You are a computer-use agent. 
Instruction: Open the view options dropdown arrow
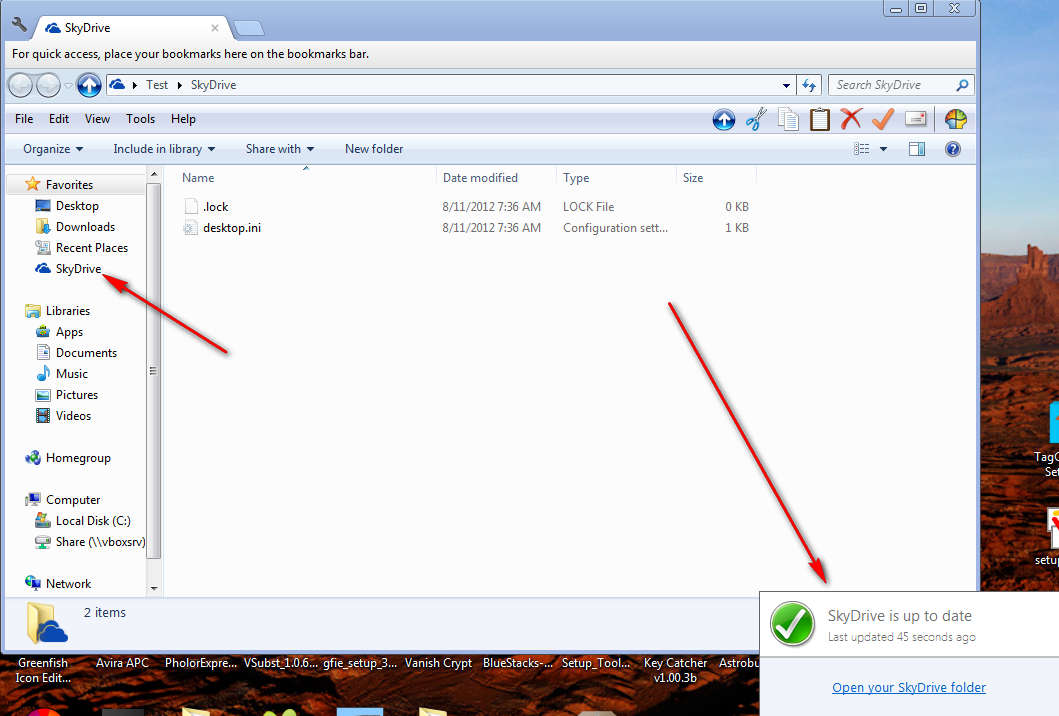(883, 149)
